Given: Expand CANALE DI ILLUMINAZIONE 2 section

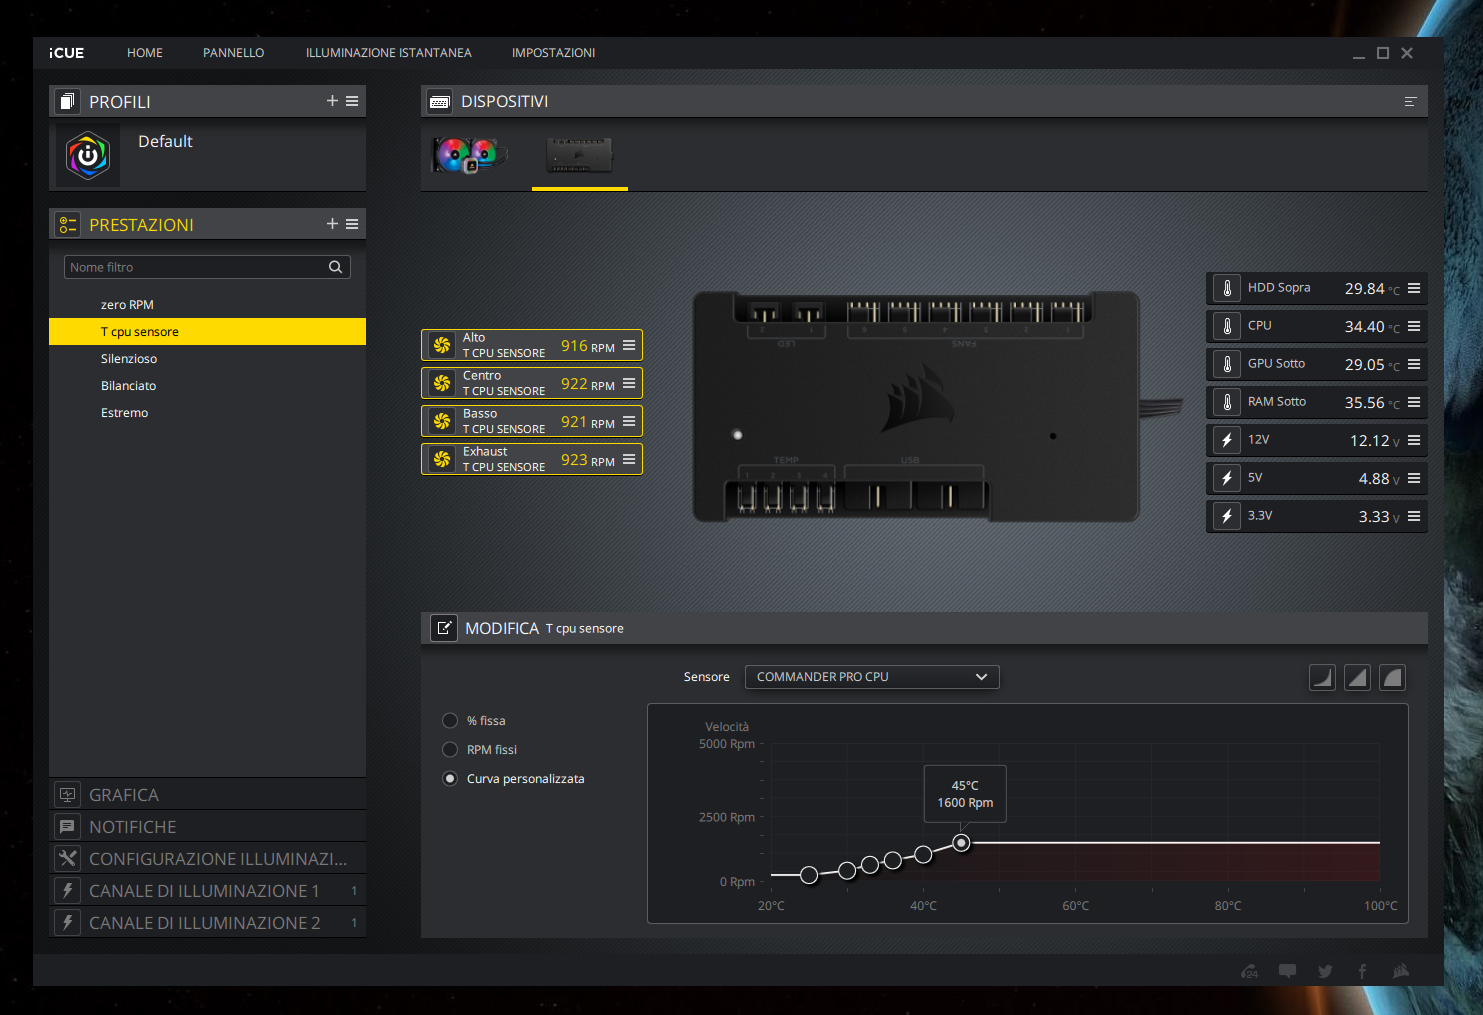Looking at the screenshot, I should pyautogui.click(x=207, y=923).
